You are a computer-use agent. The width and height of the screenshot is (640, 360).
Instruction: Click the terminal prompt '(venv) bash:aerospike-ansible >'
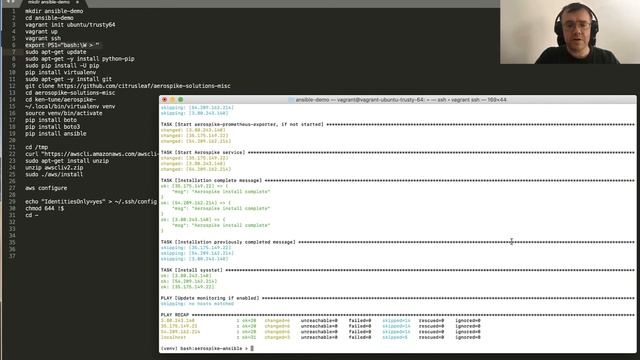(x=204, y=349)
